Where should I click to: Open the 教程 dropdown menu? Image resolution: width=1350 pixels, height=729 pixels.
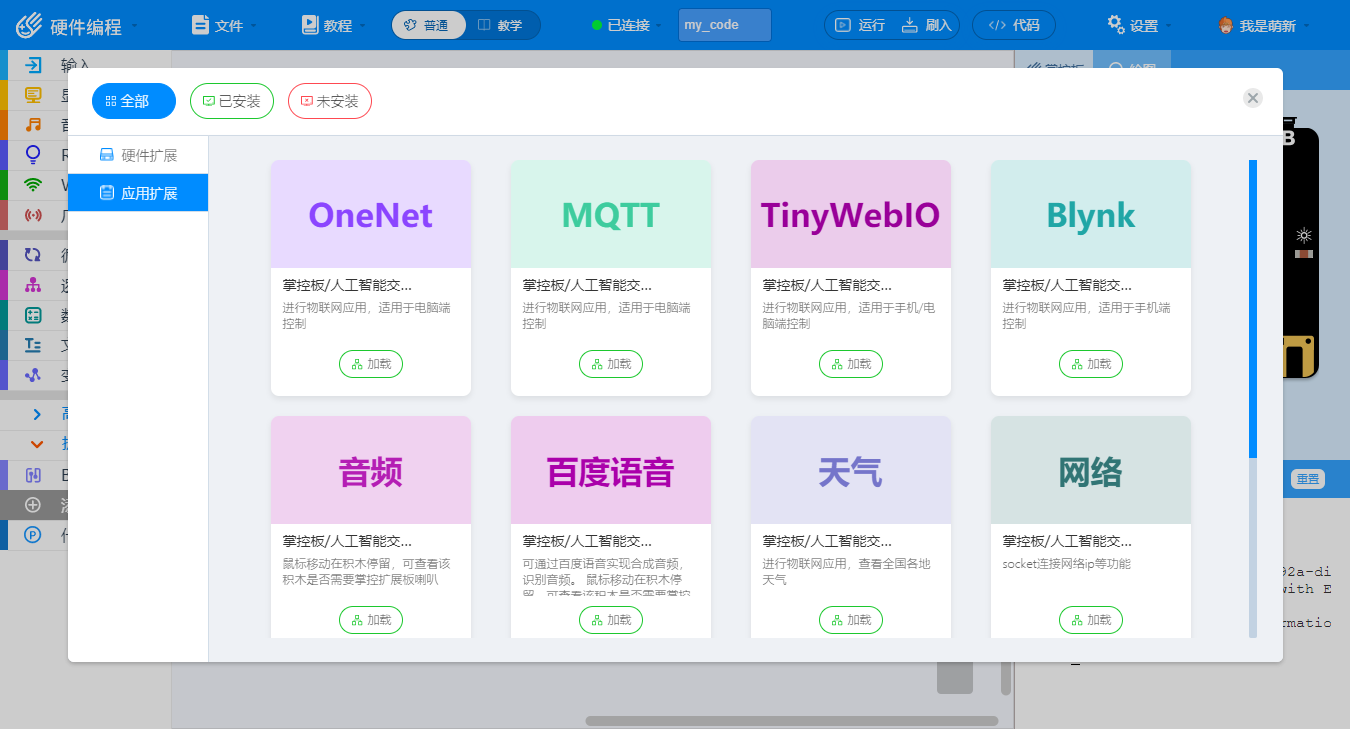click(334, 25)
